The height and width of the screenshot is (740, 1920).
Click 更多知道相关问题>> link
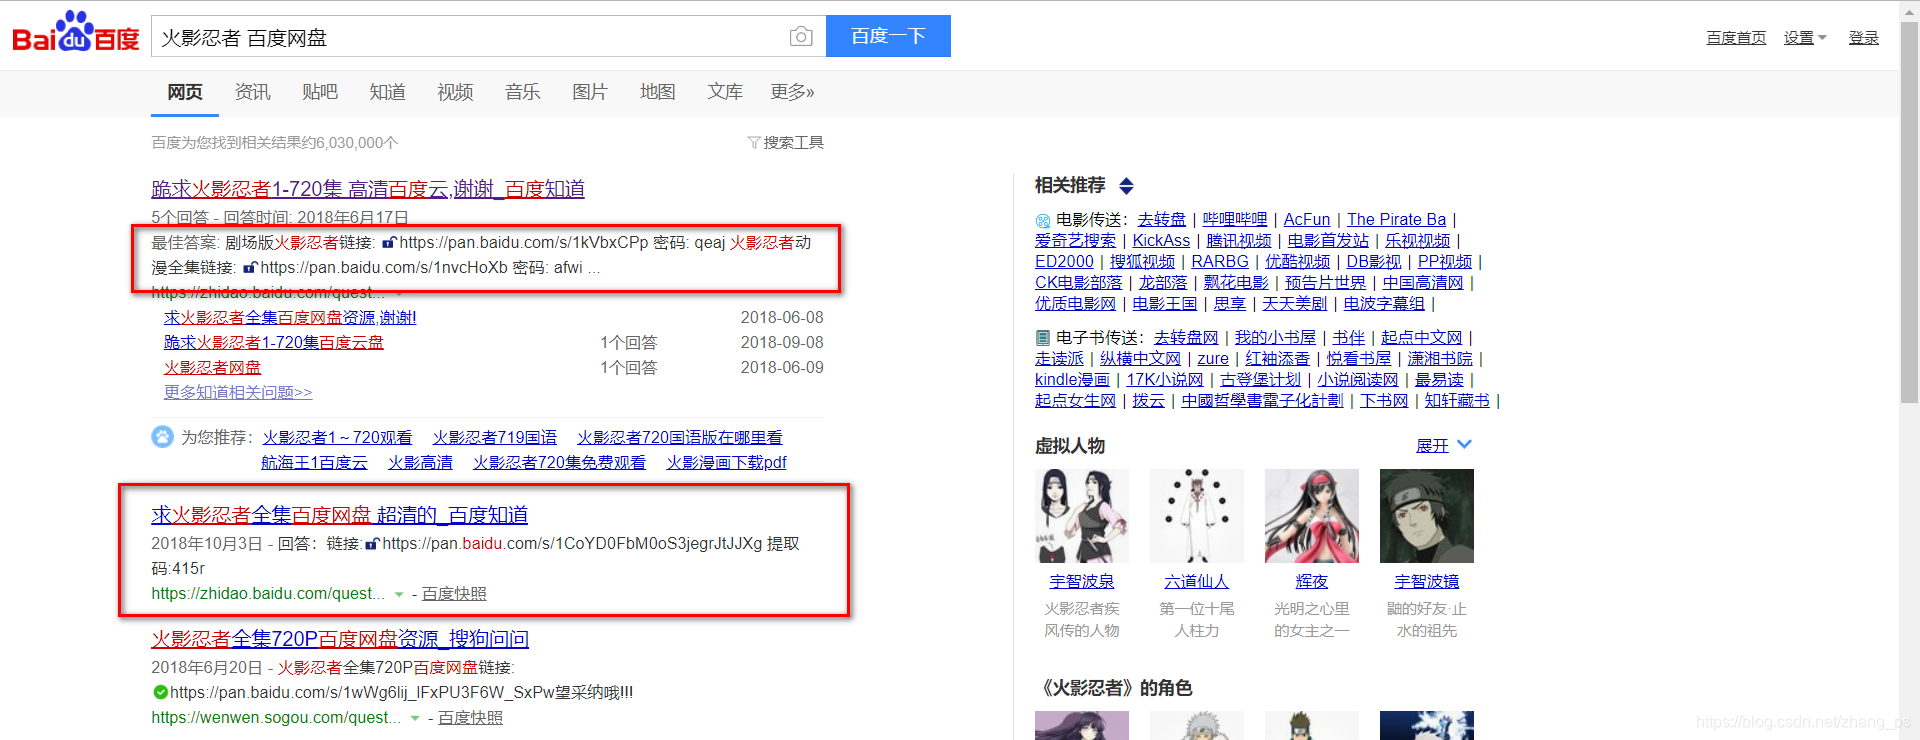pos(238,392)
